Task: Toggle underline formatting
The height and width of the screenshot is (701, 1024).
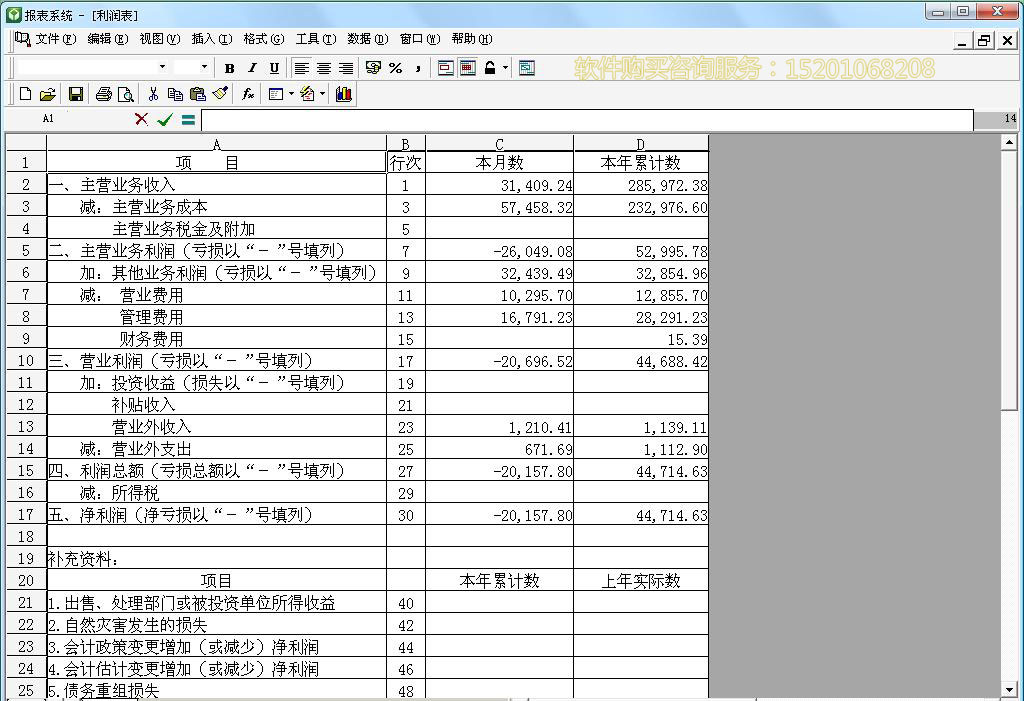Action: tap(273, 68)
